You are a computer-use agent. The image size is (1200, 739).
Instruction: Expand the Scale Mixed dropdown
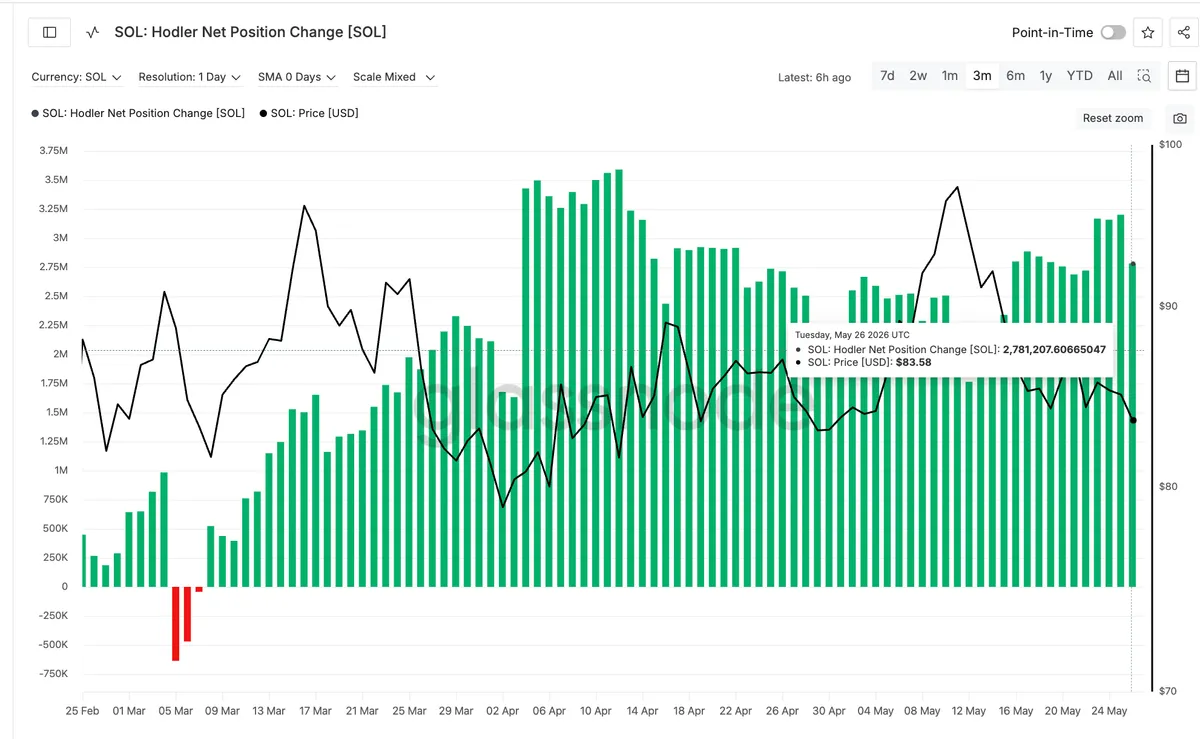(394, 77)
